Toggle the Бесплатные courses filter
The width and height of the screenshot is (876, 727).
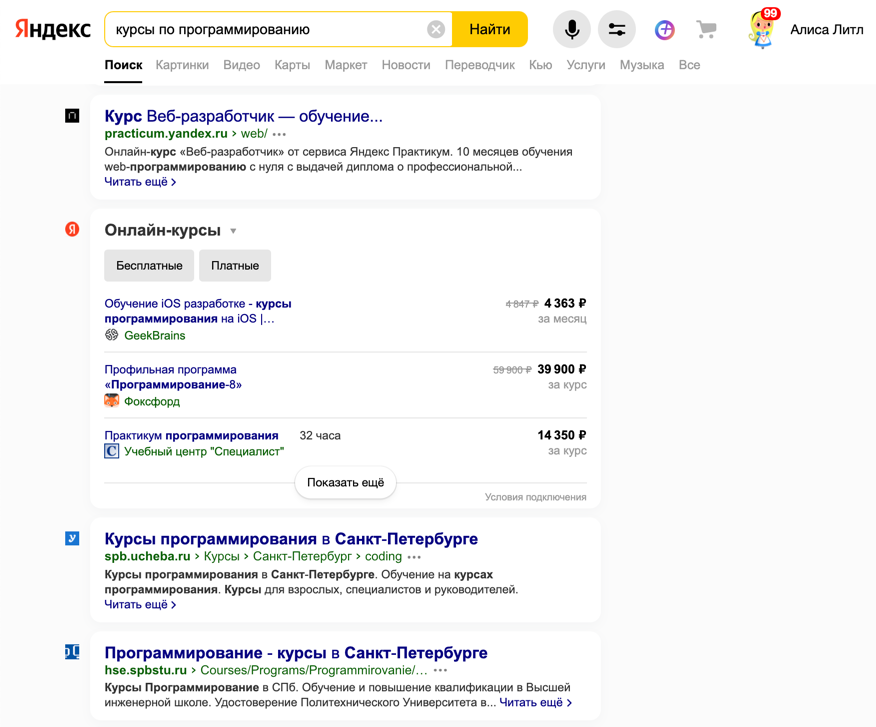149,266
